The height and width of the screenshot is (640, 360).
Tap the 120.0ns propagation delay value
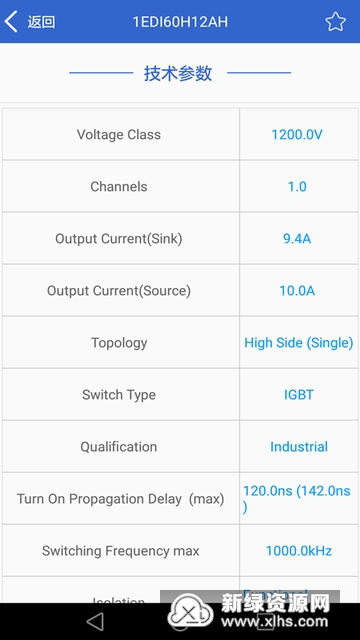point(297,499)
